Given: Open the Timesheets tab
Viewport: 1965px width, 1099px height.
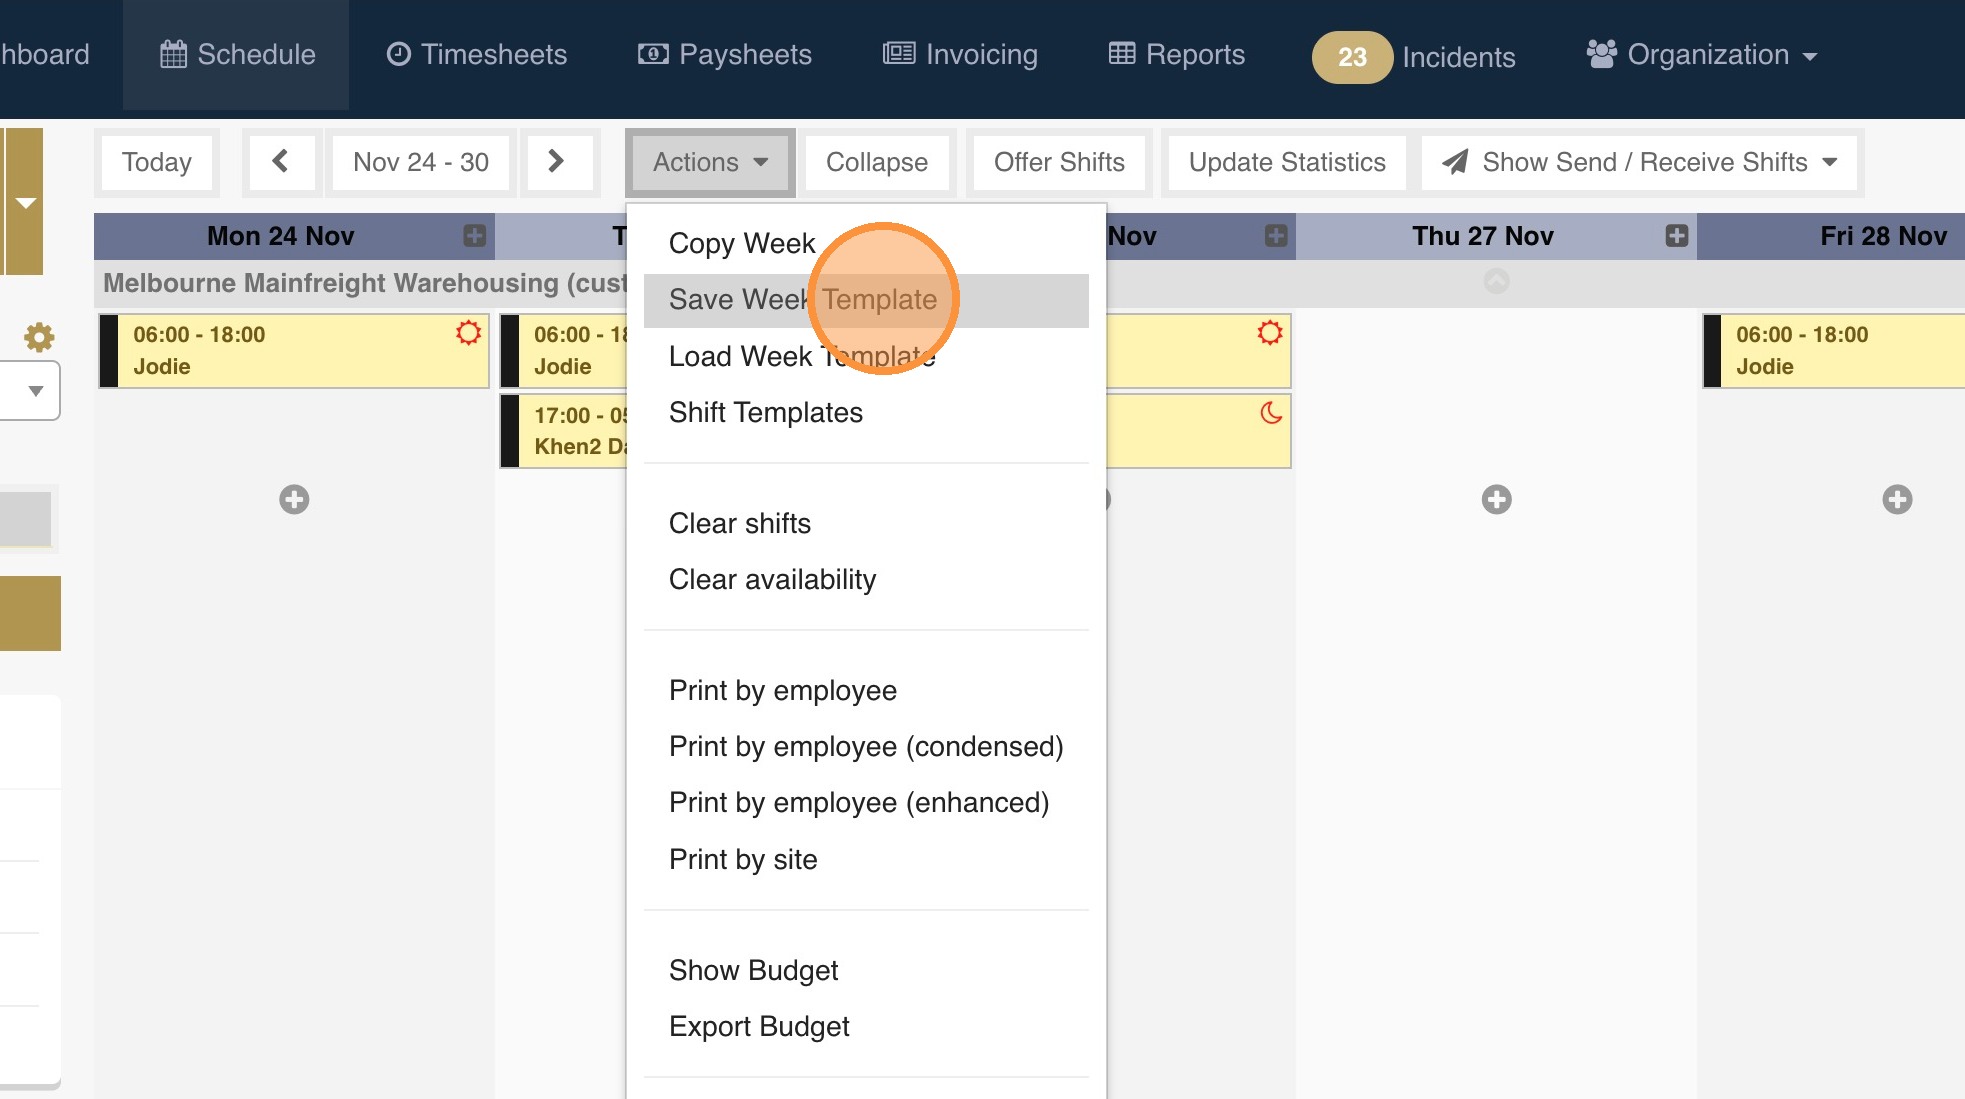Looking at the screenshot, I should [477, 55].
